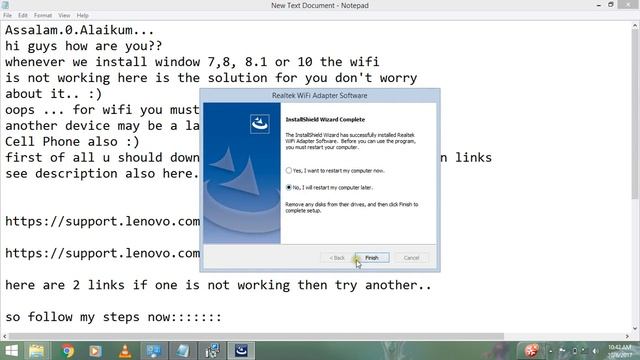Screen dimensions: 640x360
Task: Select 'Yes, I want to restart my computer now'
Action: pos(335,171)
